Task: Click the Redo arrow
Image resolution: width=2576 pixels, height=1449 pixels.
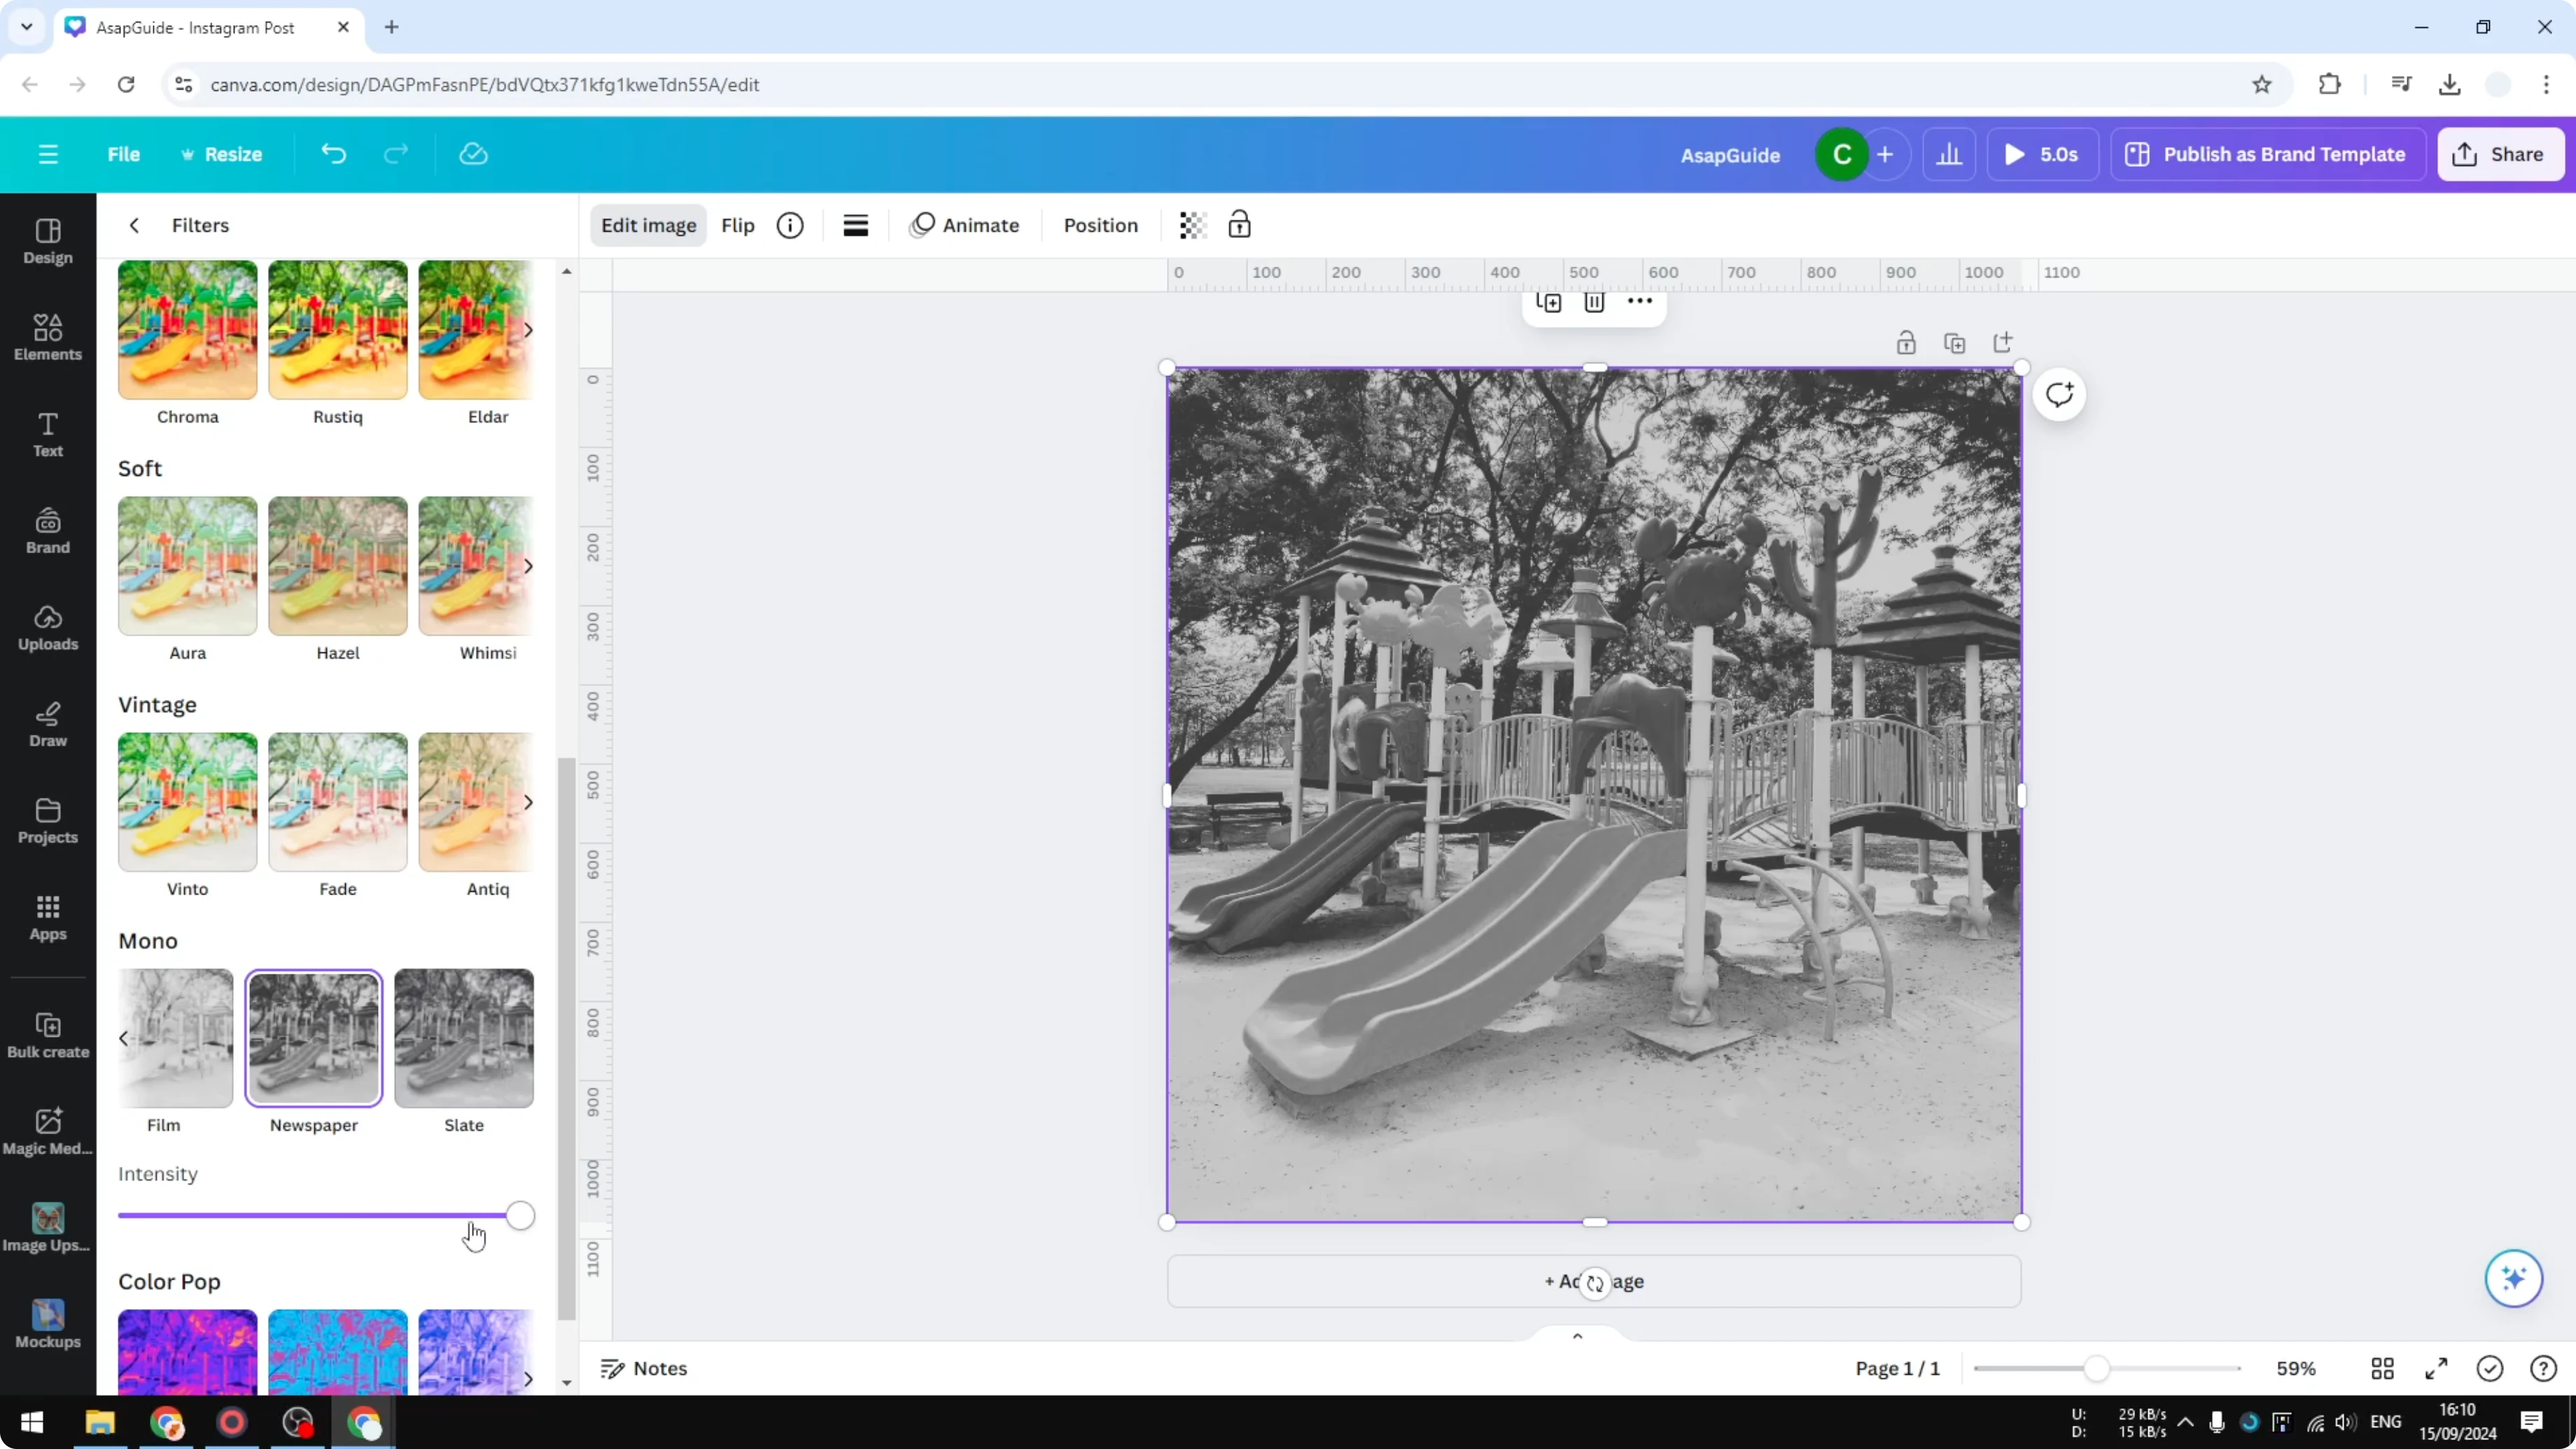Action: (396, 154)
